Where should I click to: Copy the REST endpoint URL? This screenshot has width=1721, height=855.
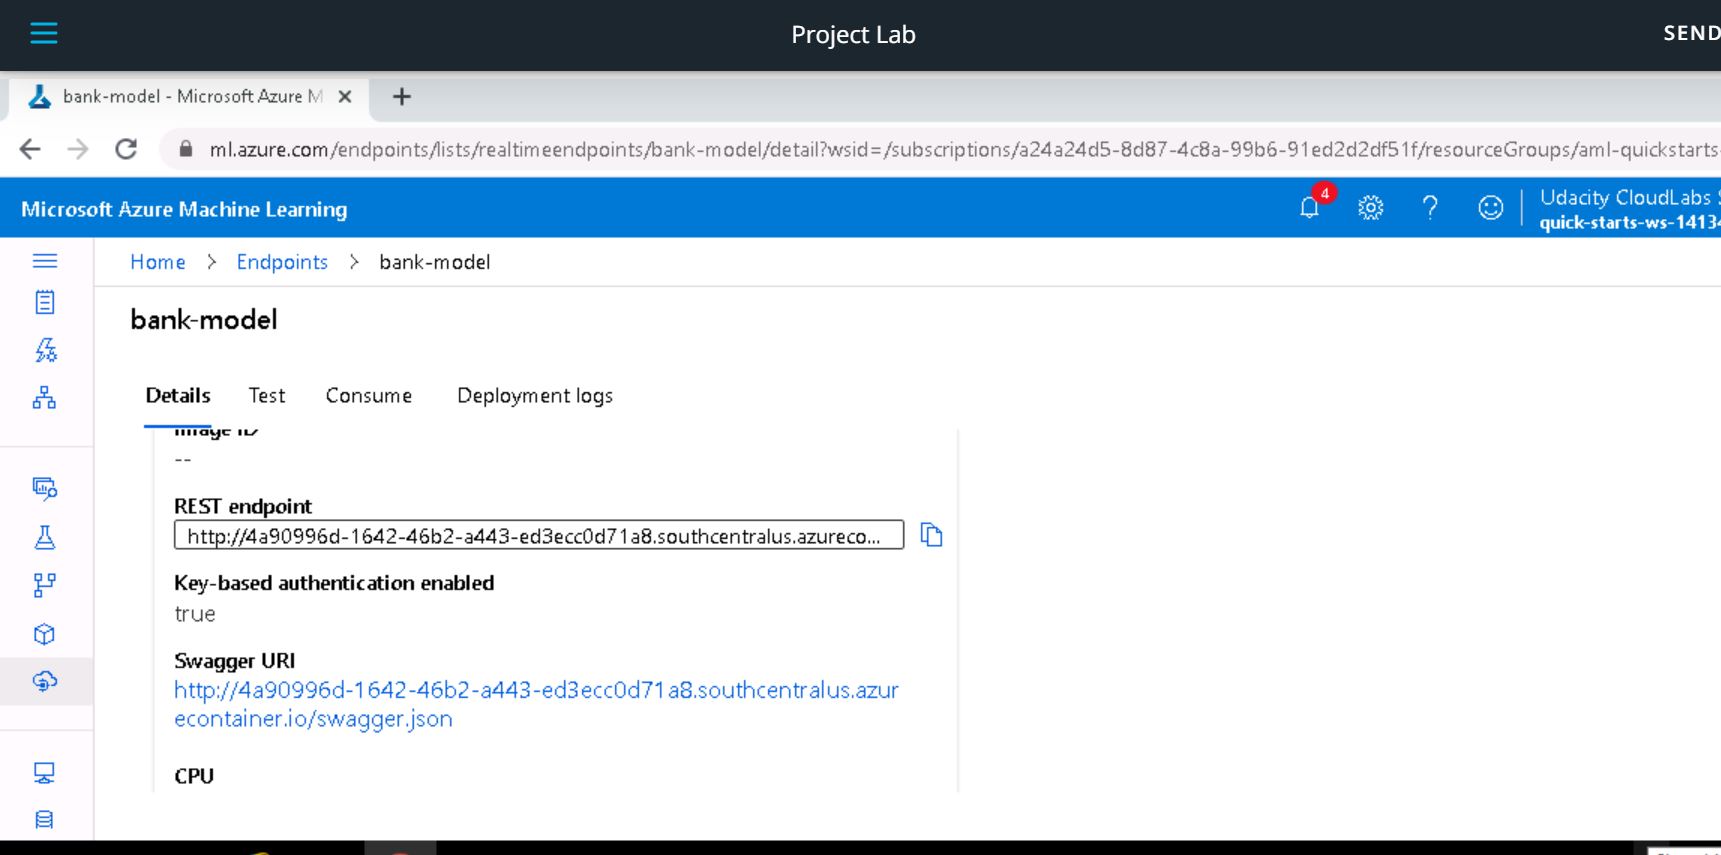coord(931,535)
